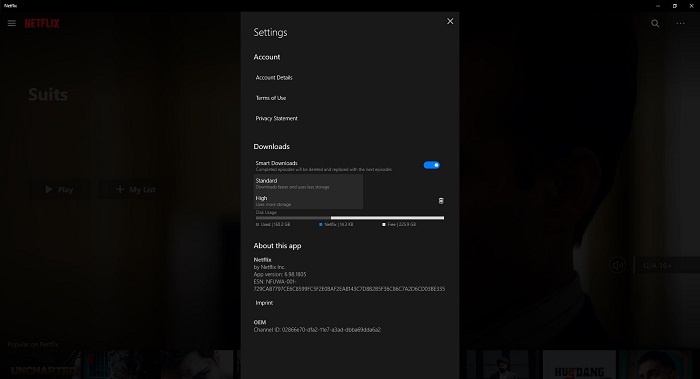Toggle the Smart Downloads switch
700x379 pixels.
pyautogui.click(x=431, y=165)
